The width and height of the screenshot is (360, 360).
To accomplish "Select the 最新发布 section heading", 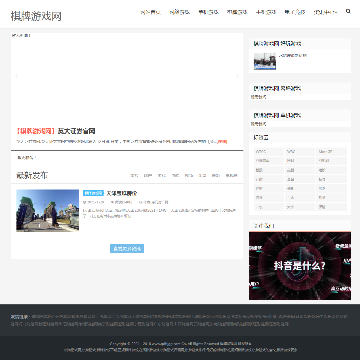I will click(32, 175).
